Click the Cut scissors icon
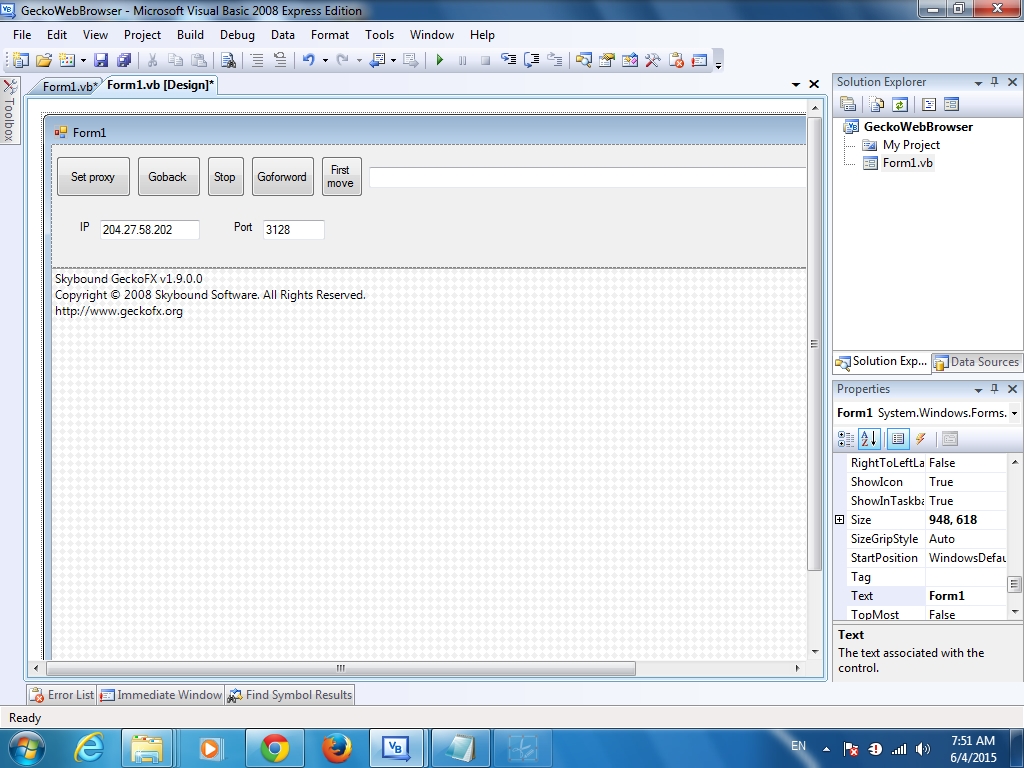This screenshot has height=768, width=1024. (152, 60)
